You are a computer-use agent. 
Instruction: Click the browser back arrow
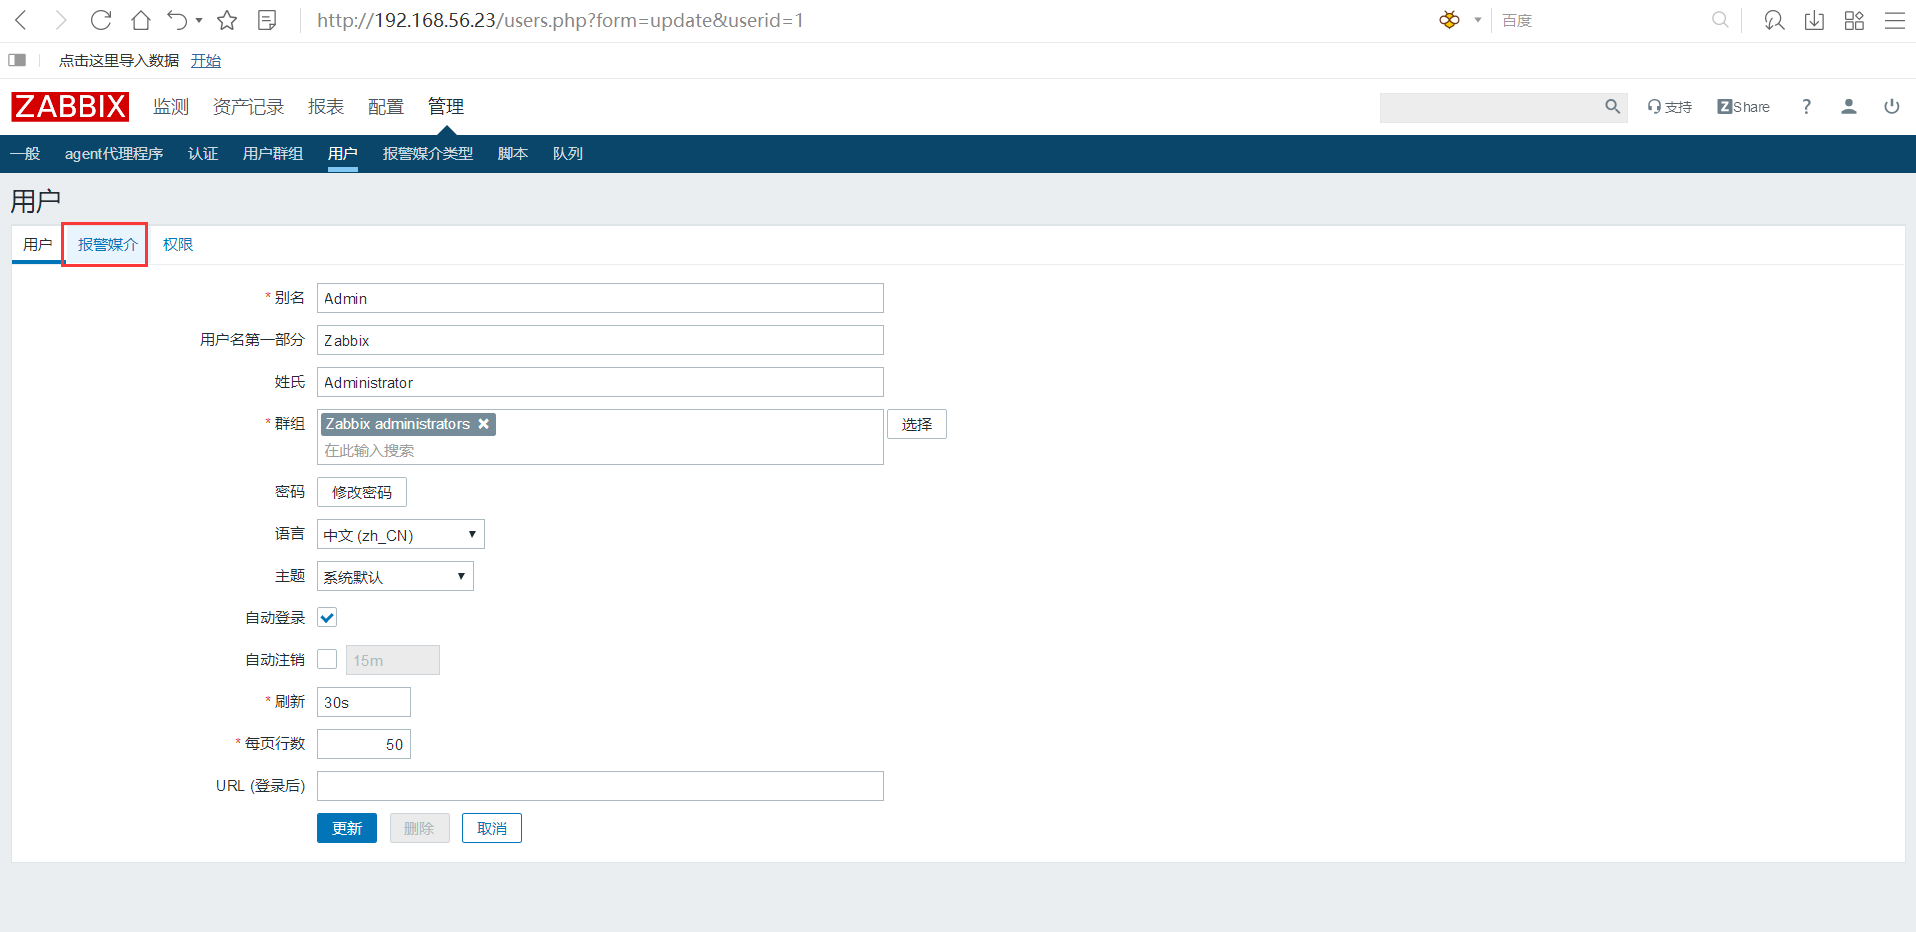(21, 20)
